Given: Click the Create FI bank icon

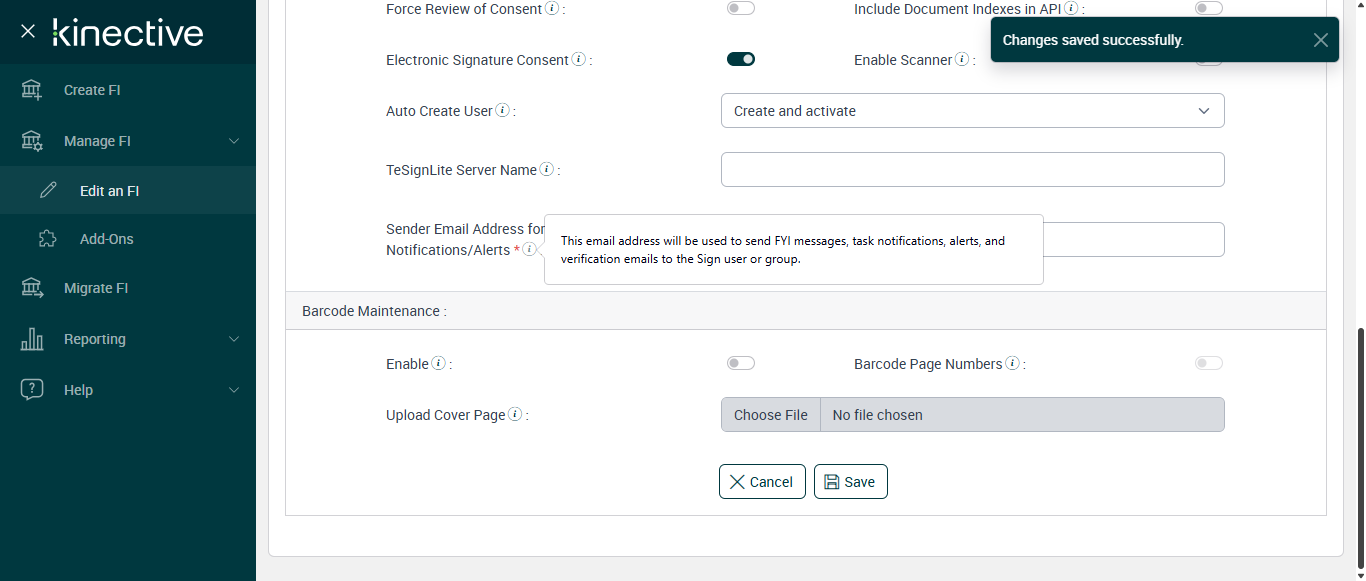Looking at the screenshot, I should [32, 90].
